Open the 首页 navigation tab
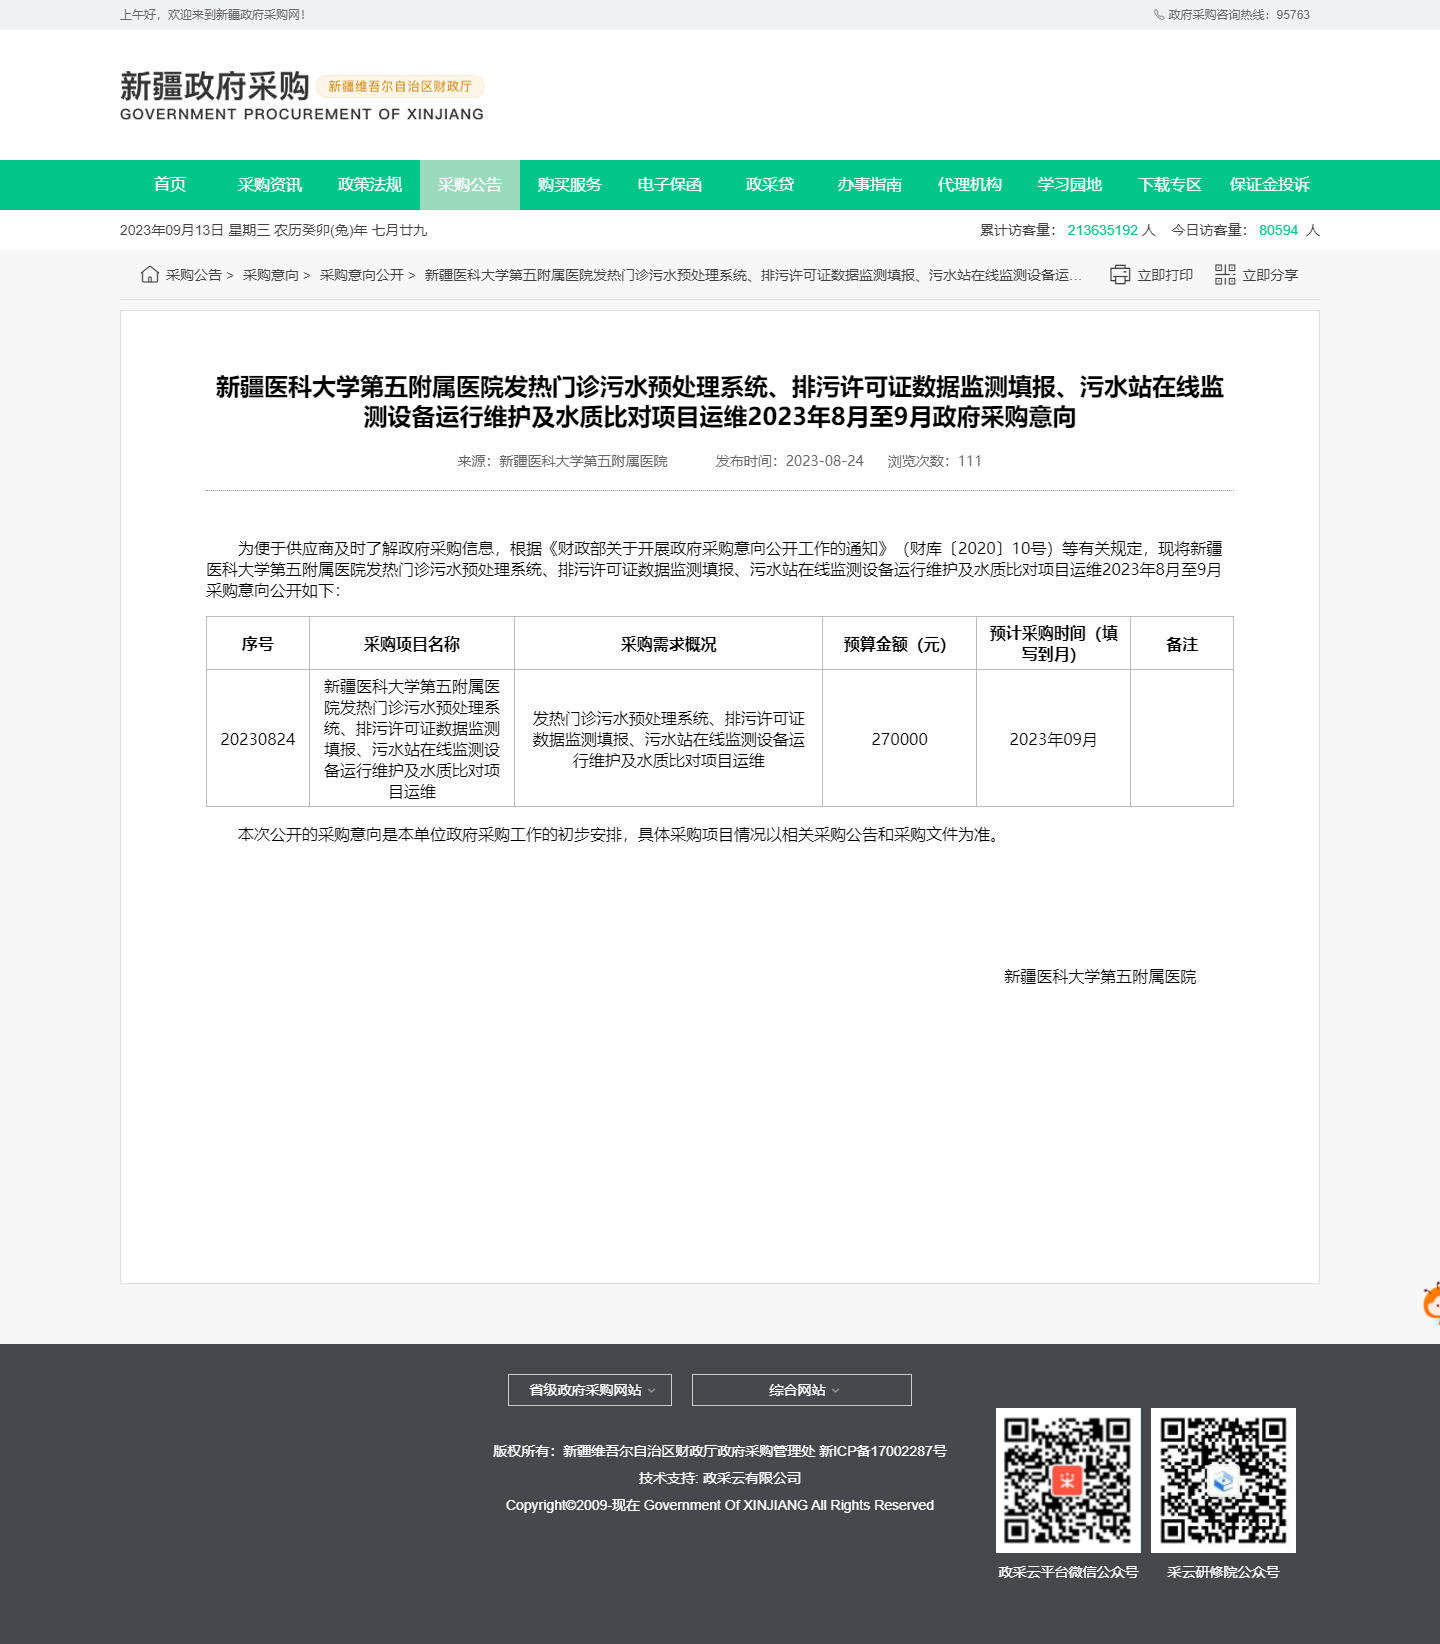 (x=170, y=185)
